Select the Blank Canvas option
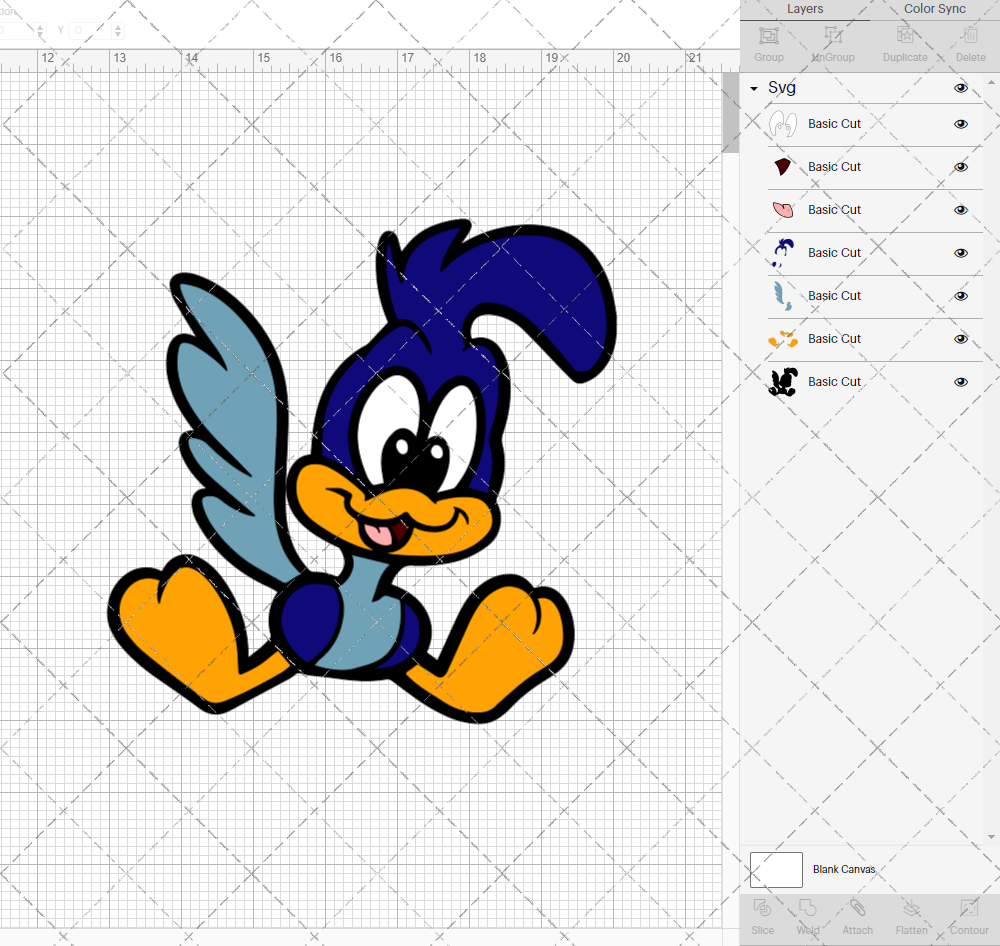The image size is (1000, 946). [844, 869]
